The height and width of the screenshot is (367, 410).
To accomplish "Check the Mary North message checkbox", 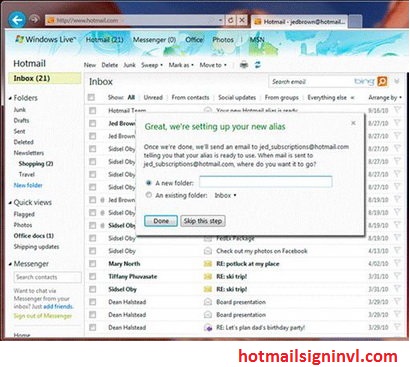I will [93, 264].
